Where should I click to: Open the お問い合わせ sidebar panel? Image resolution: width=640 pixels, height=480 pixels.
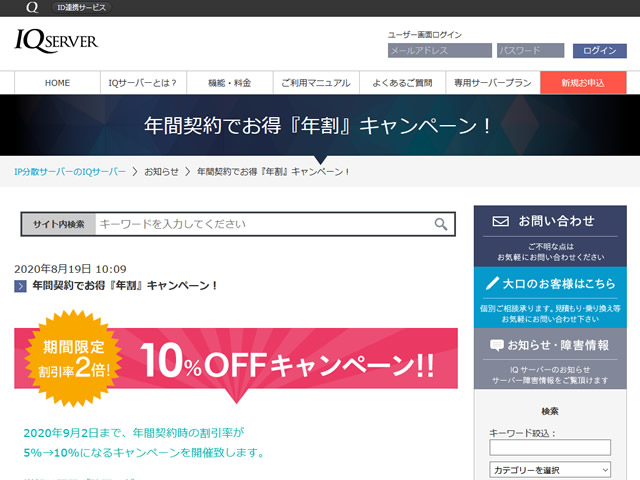(x=550, y=236)
